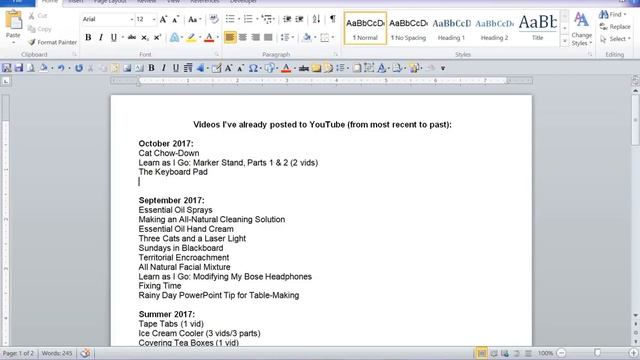This screenshot has height=360, width=640.
Task: Click the Text Effects glowing A icon
Action: [174, 38]
